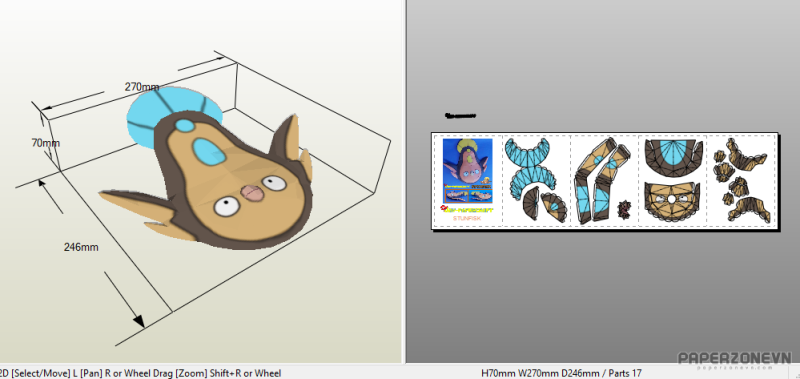Click the 246mm depth dimension label

click(81, 247)
